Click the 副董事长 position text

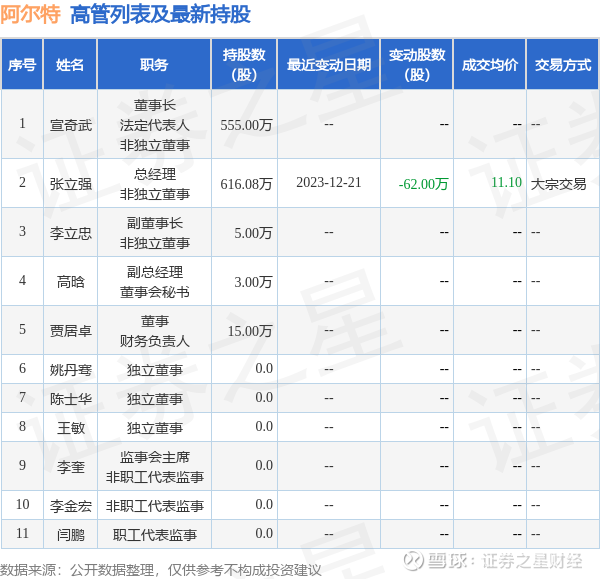pos(155,223)
